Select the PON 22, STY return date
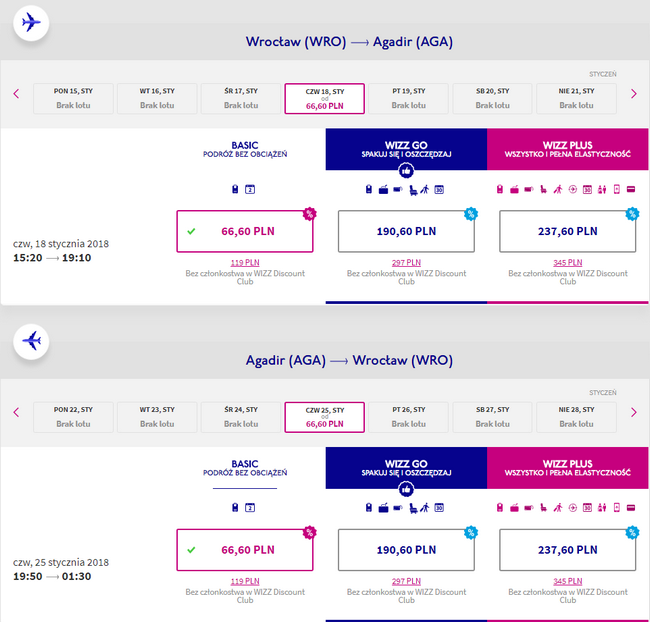Screen dimensions: 650x622 (73, 417)
